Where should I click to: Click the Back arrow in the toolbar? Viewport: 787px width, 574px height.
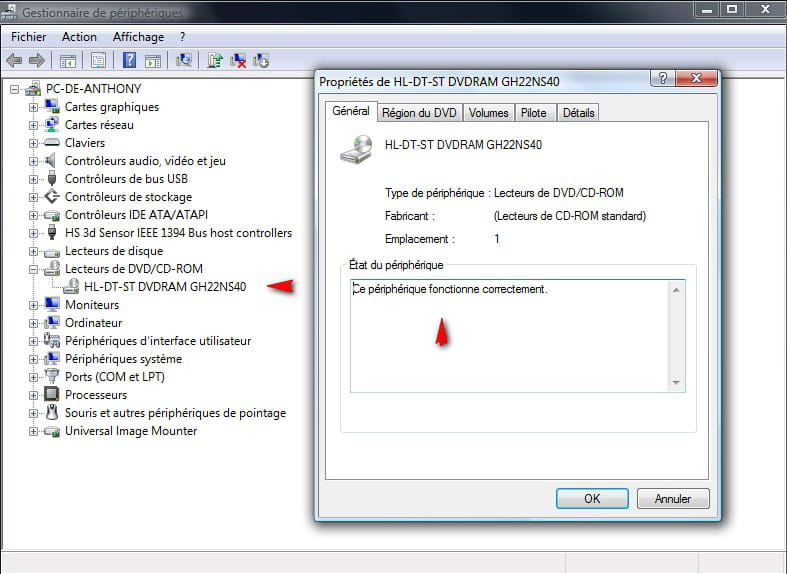(x=14, y=61)
